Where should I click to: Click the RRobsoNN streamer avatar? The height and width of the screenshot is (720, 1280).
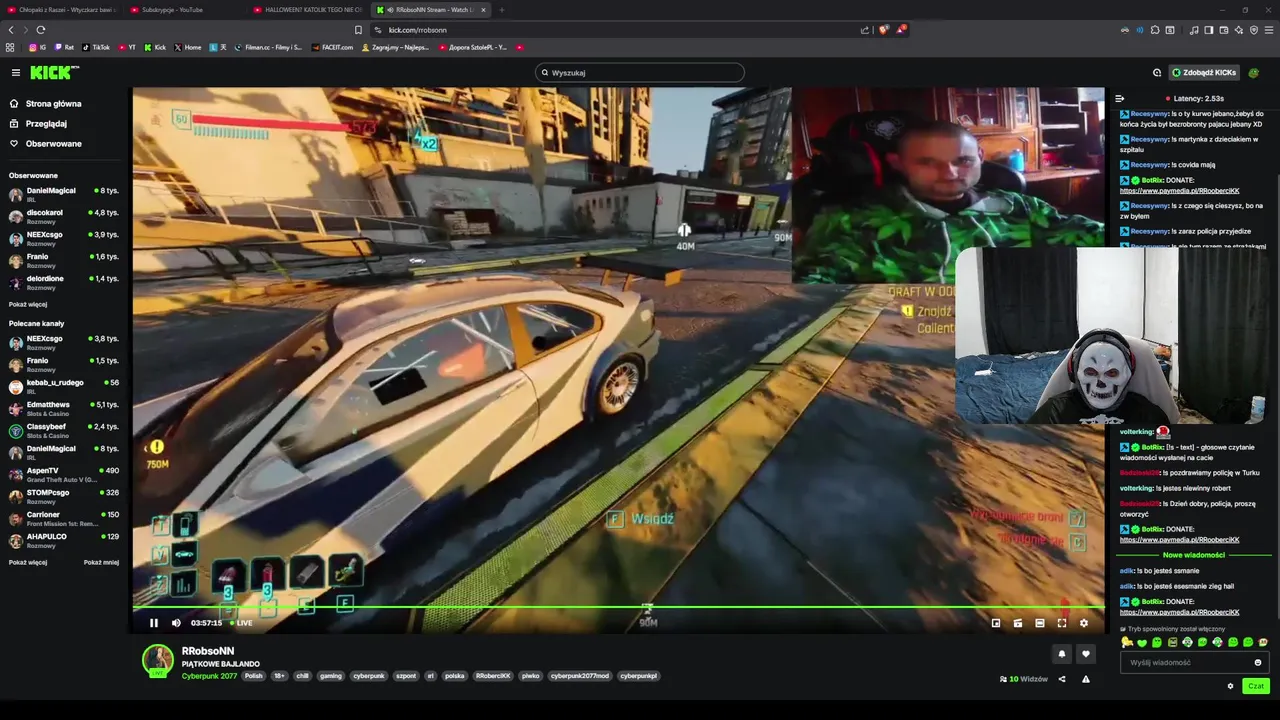point(158,660)
